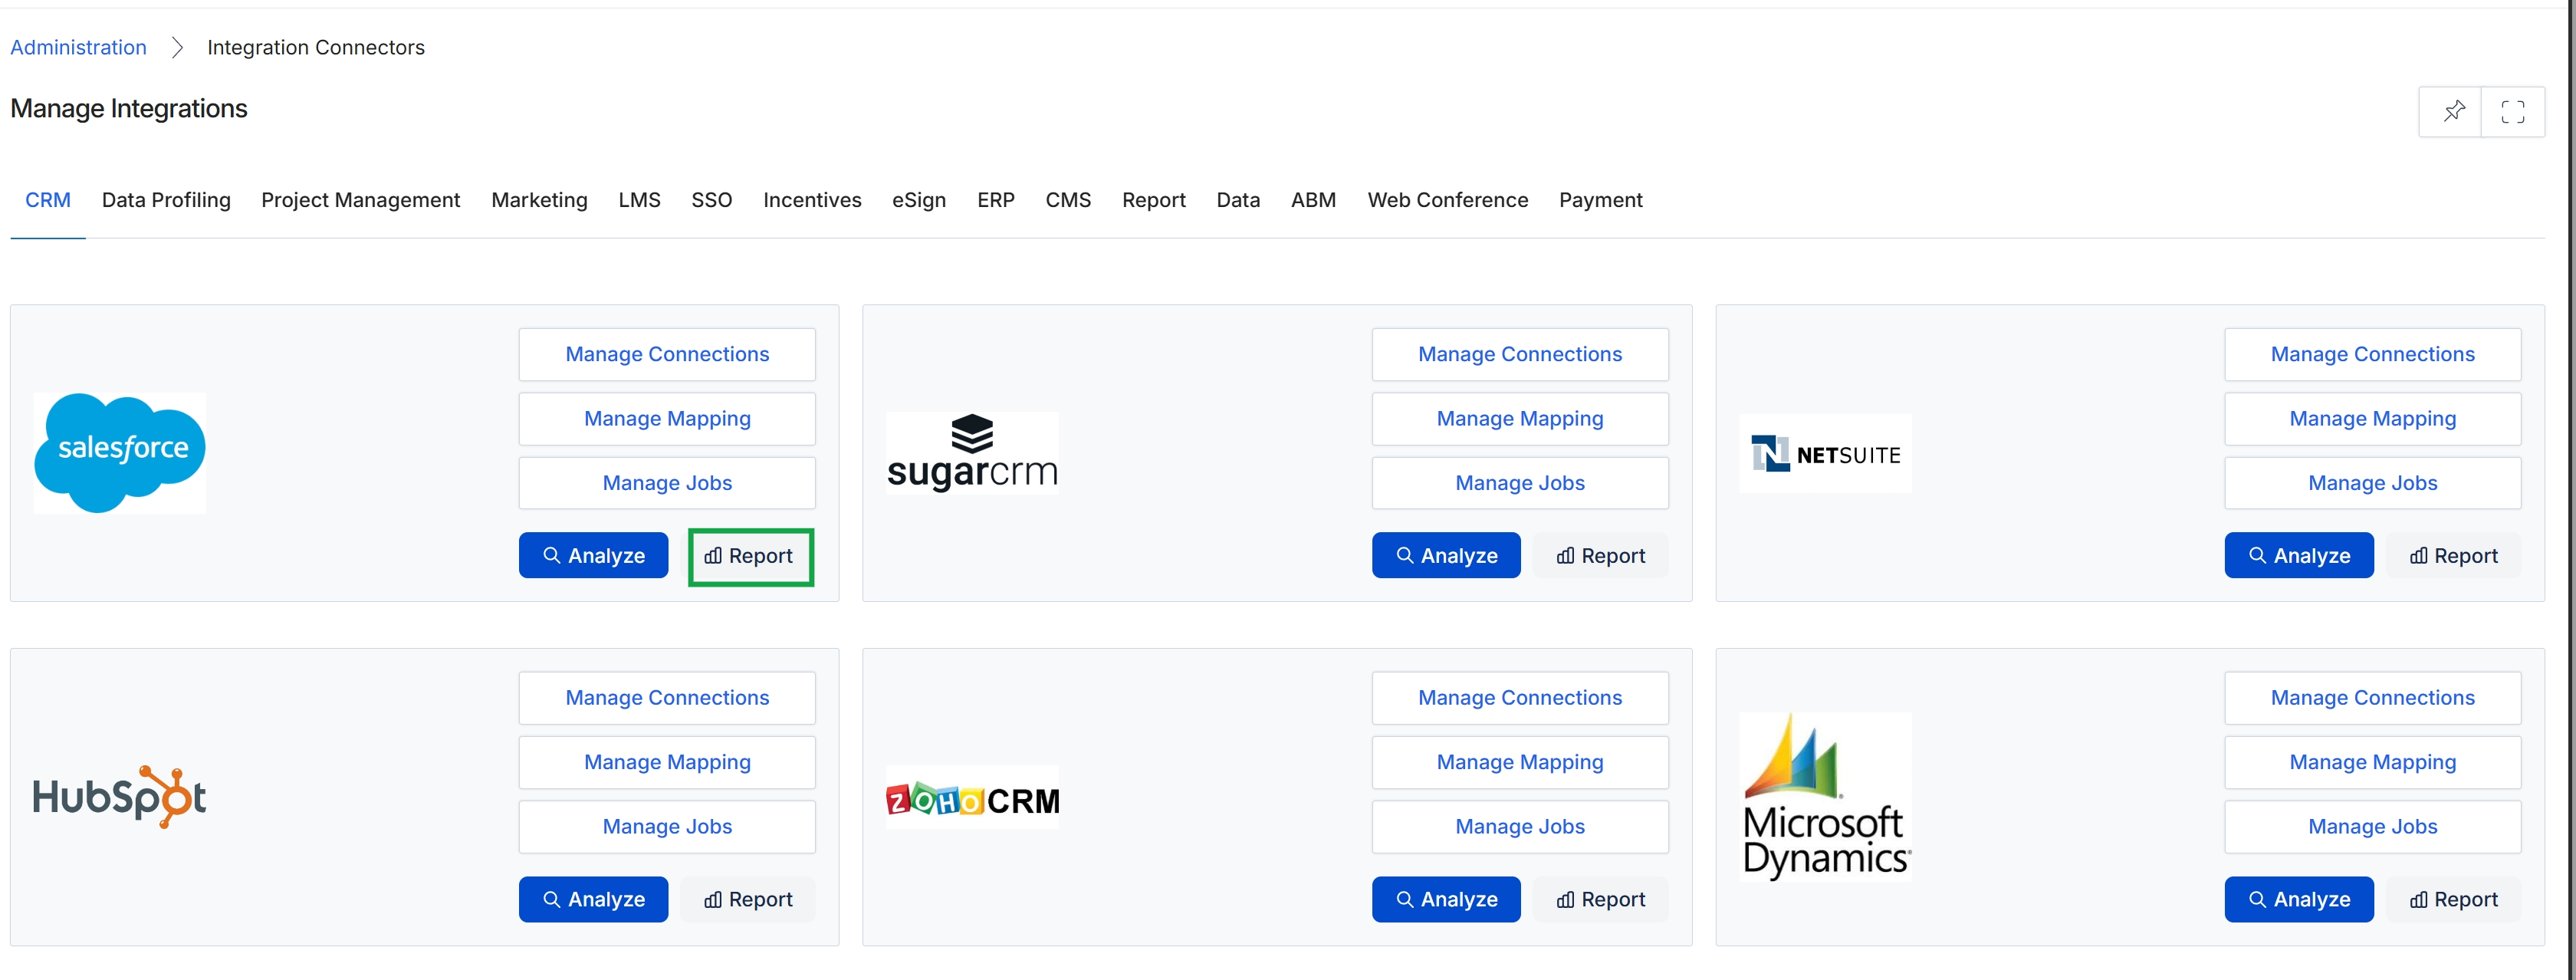View the Microsoft Dynamics Report

[x=2453, y=899]
